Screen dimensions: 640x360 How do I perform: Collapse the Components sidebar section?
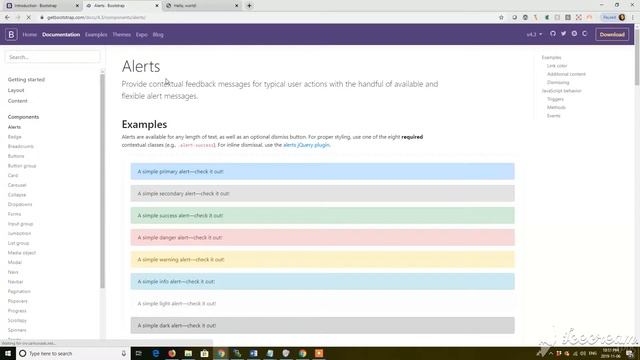coord(23,117)
